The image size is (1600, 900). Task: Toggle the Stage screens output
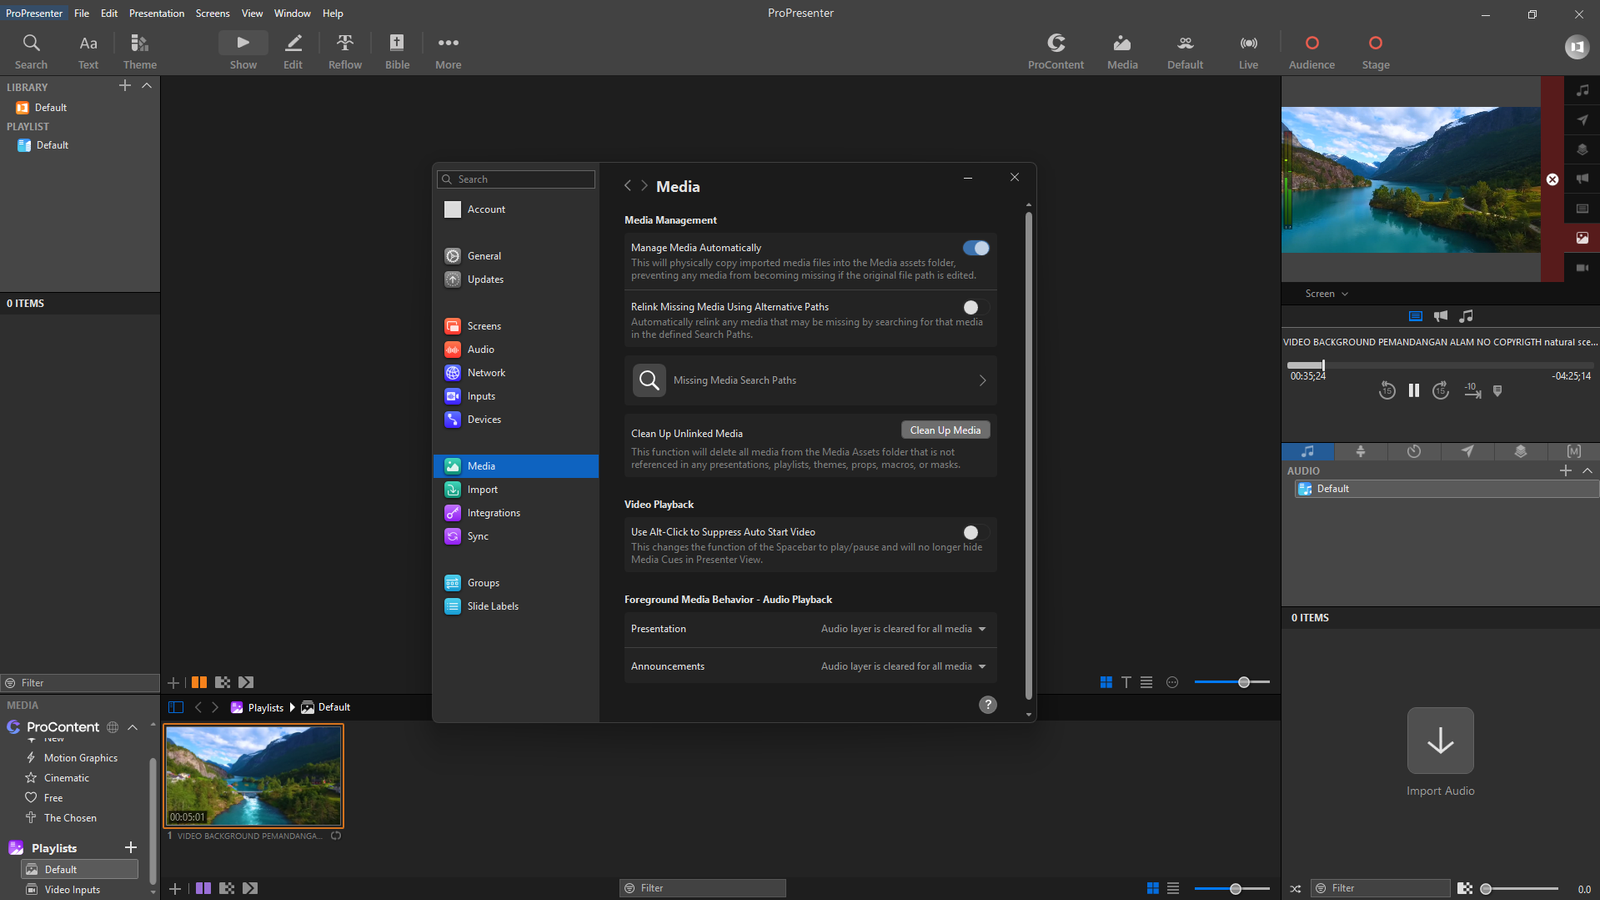pos(1376,51)
